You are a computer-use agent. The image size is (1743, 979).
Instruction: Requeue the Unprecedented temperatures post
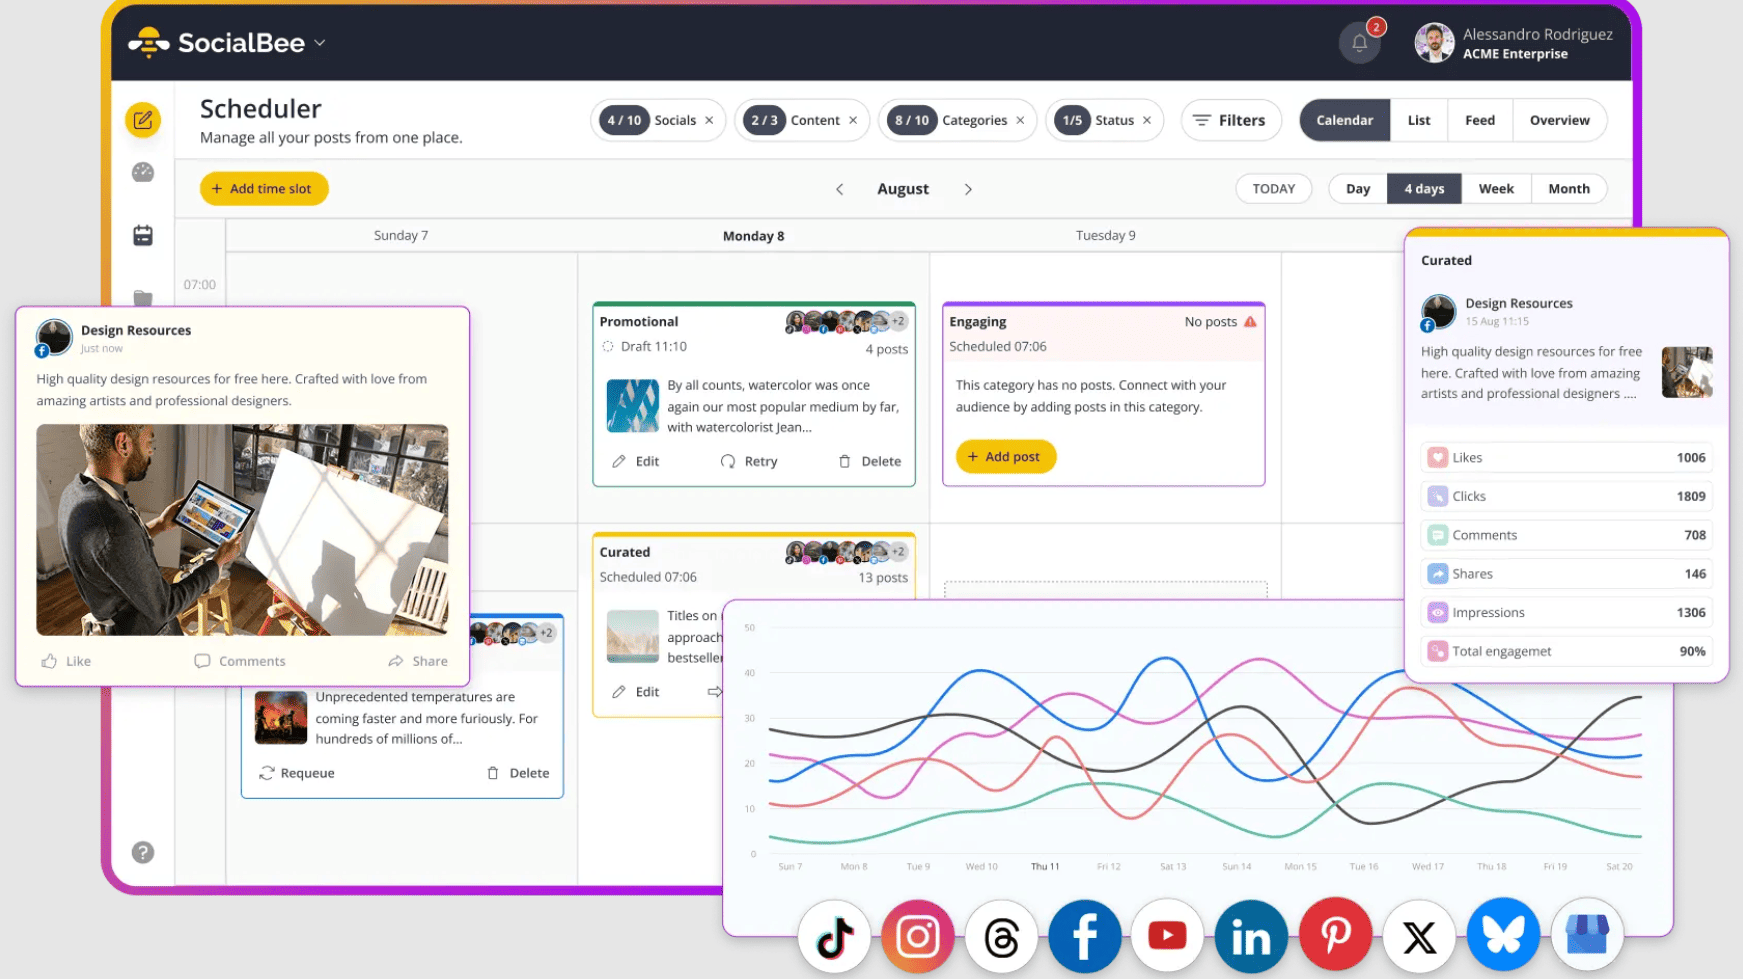click(x=297, y=773)
